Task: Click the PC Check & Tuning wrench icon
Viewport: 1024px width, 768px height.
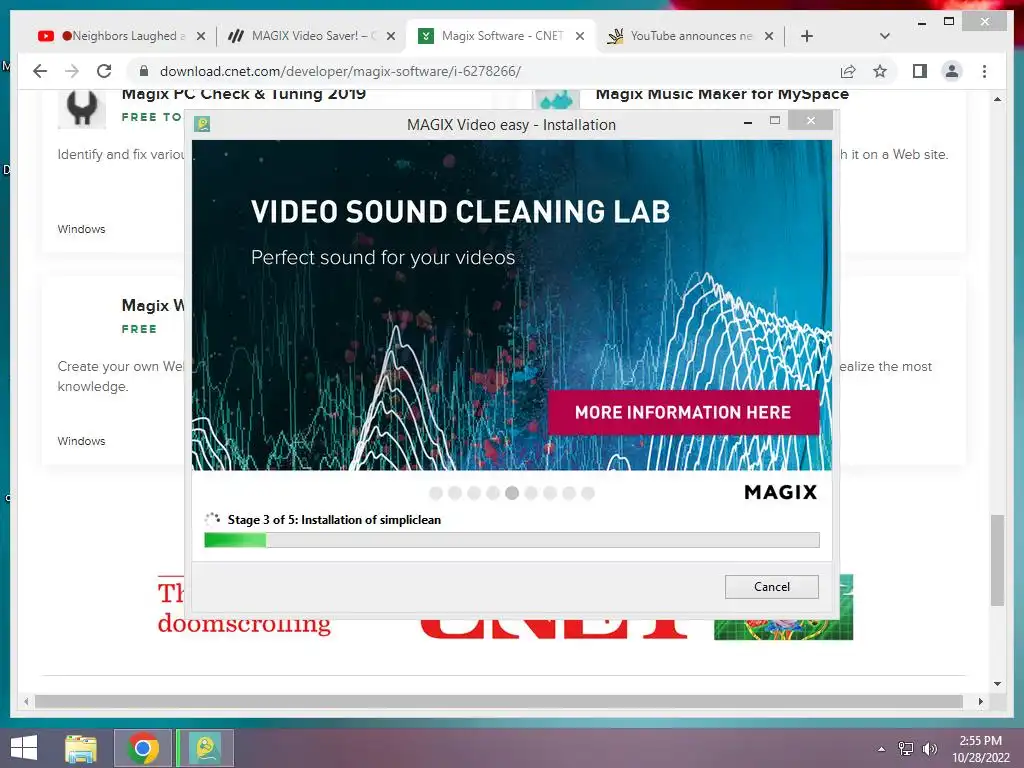Action: coord(82,107)
